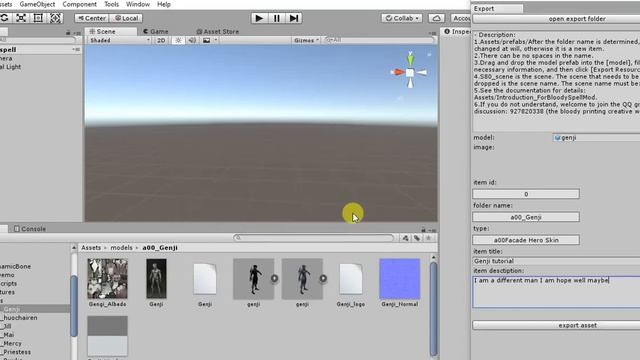Select the Export window tab
The height and width of the screenshot is (360, 640).
pyautogui.click(x=497, y=9)
